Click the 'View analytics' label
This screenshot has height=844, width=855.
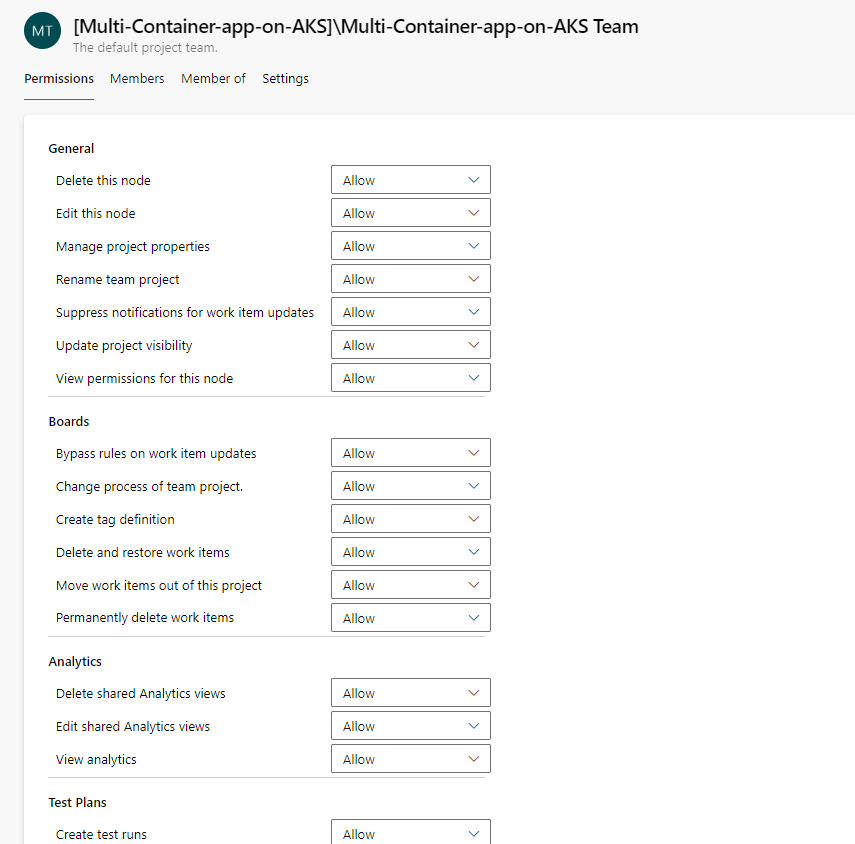(96, 759)
